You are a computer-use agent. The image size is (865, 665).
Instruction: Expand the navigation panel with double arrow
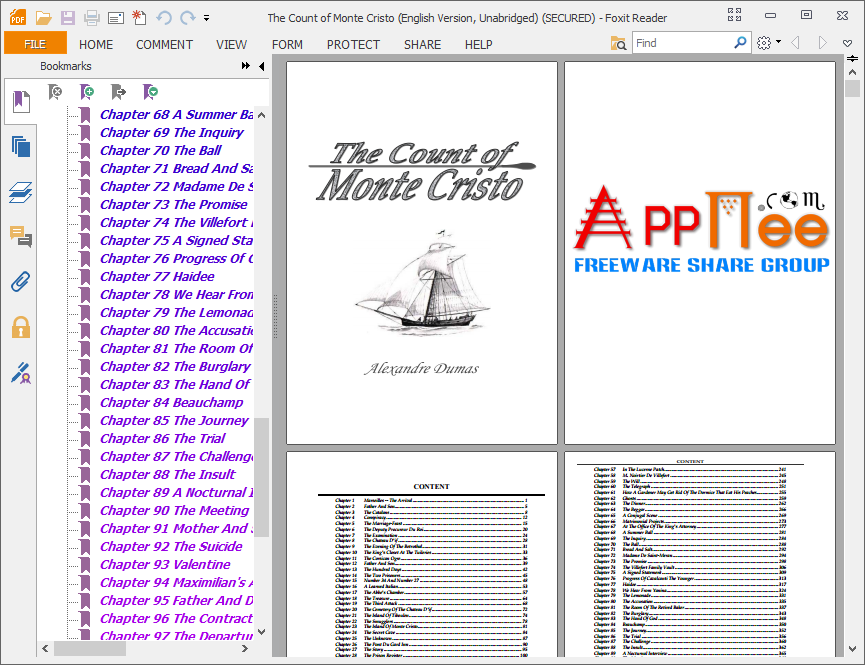click(245, 66)
